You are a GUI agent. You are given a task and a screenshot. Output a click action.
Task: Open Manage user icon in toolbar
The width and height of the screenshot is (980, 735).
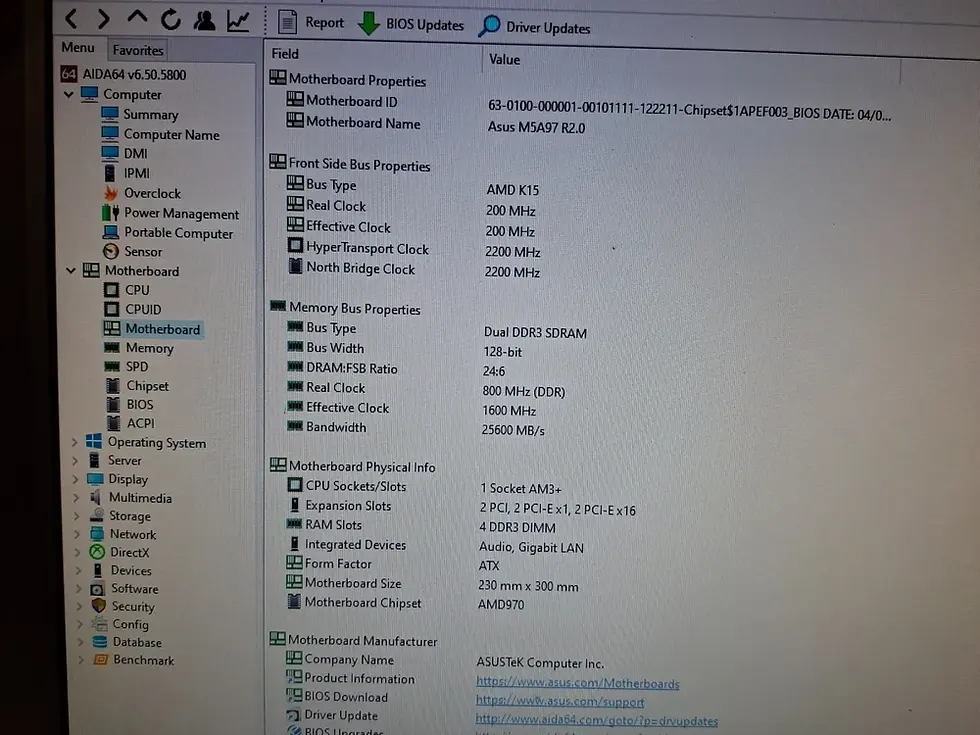[204, 20]
